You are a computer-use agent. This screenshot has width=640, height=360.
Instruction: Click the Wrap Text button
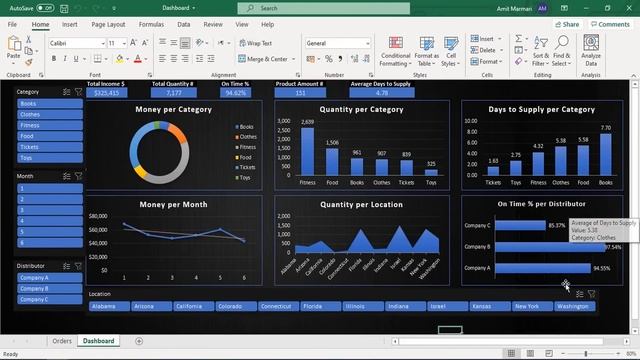point(256,43)
